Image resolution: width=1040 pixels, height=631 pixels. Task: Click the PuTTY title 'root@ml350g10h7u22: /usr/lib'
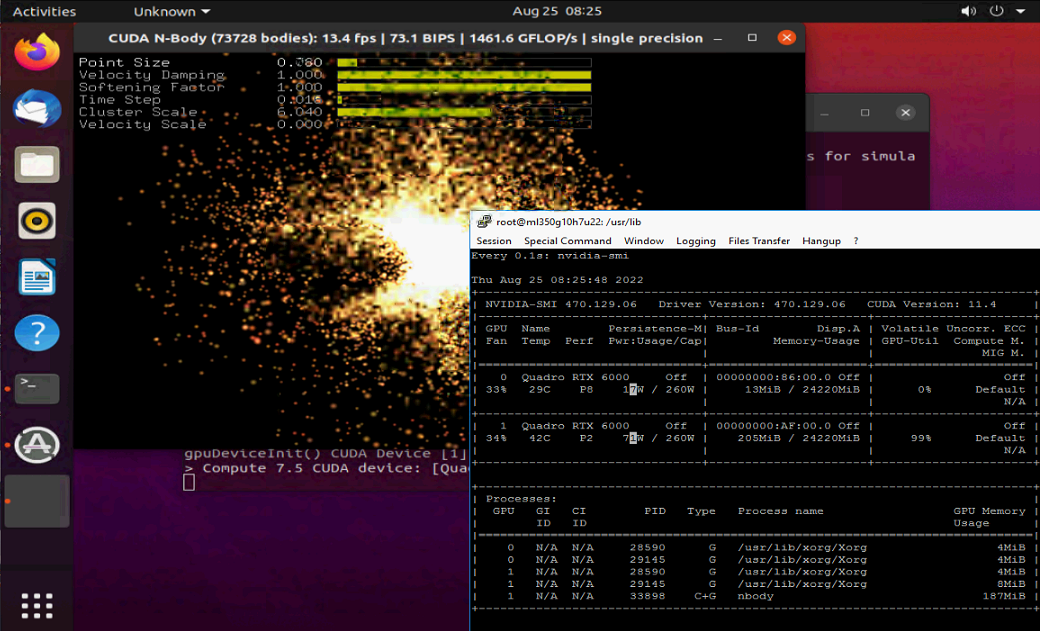(x=568, y=222)
